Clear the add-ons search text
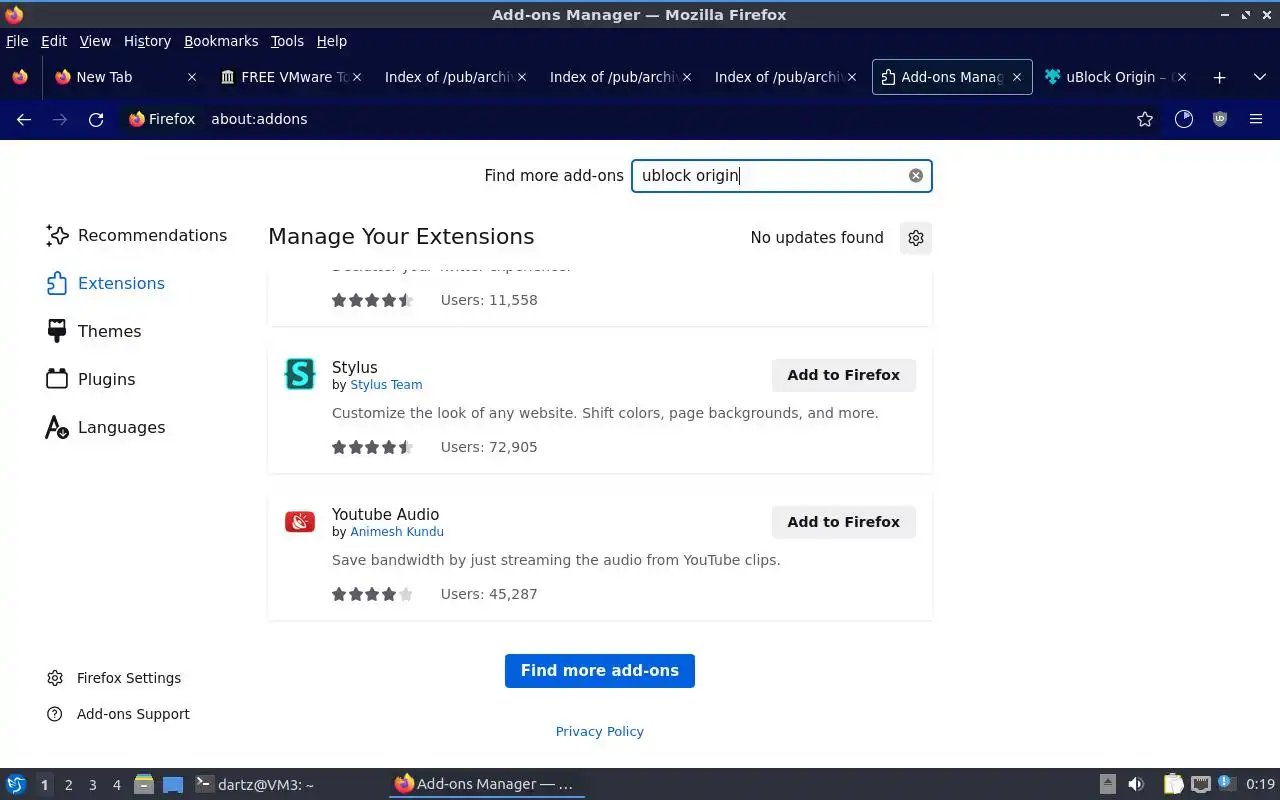Screen dimensions: 1280x800 [916, 176]
